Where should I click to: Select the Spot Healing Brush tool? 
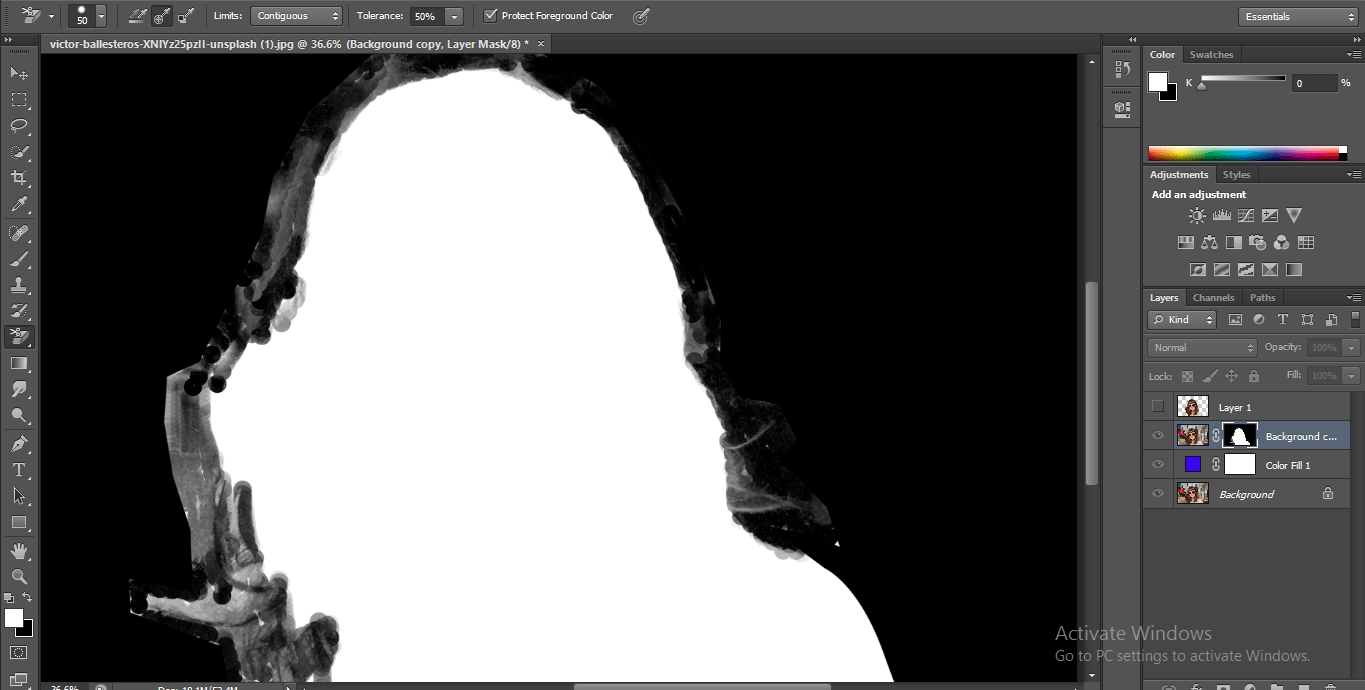coord(19,232)
